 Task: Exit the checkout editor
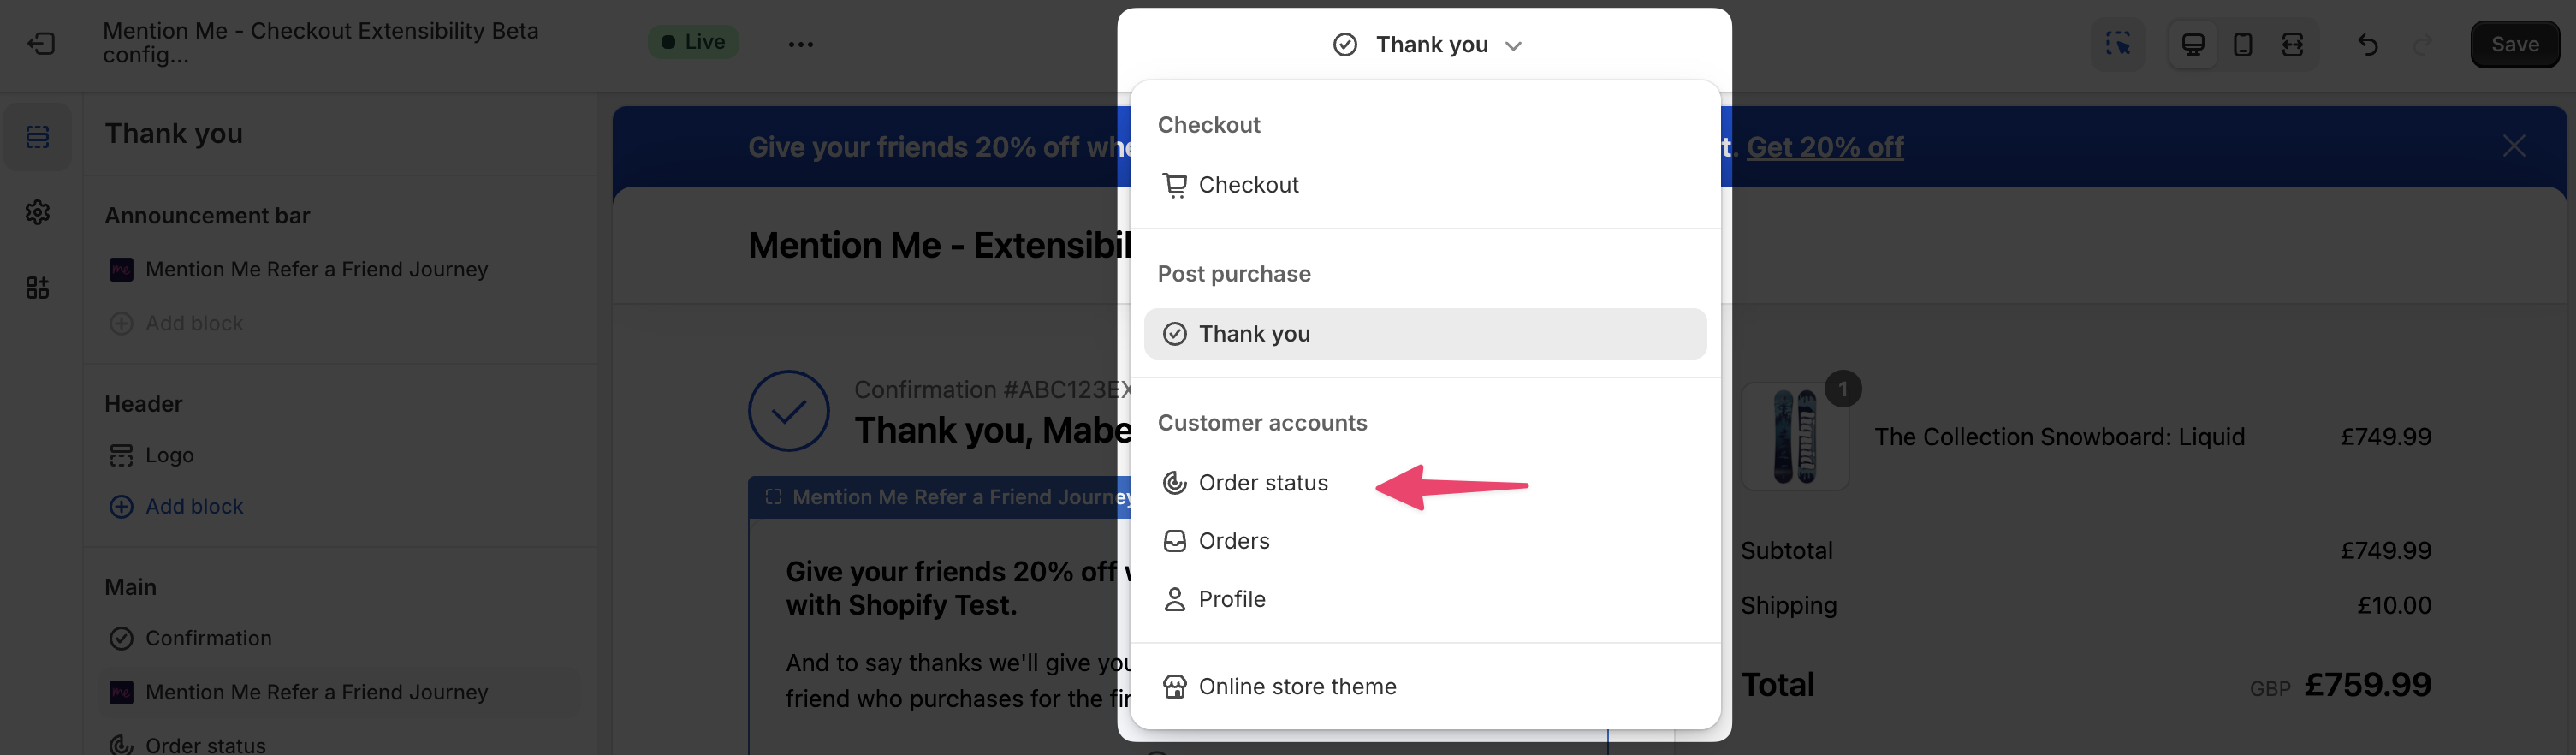[39, 43]
